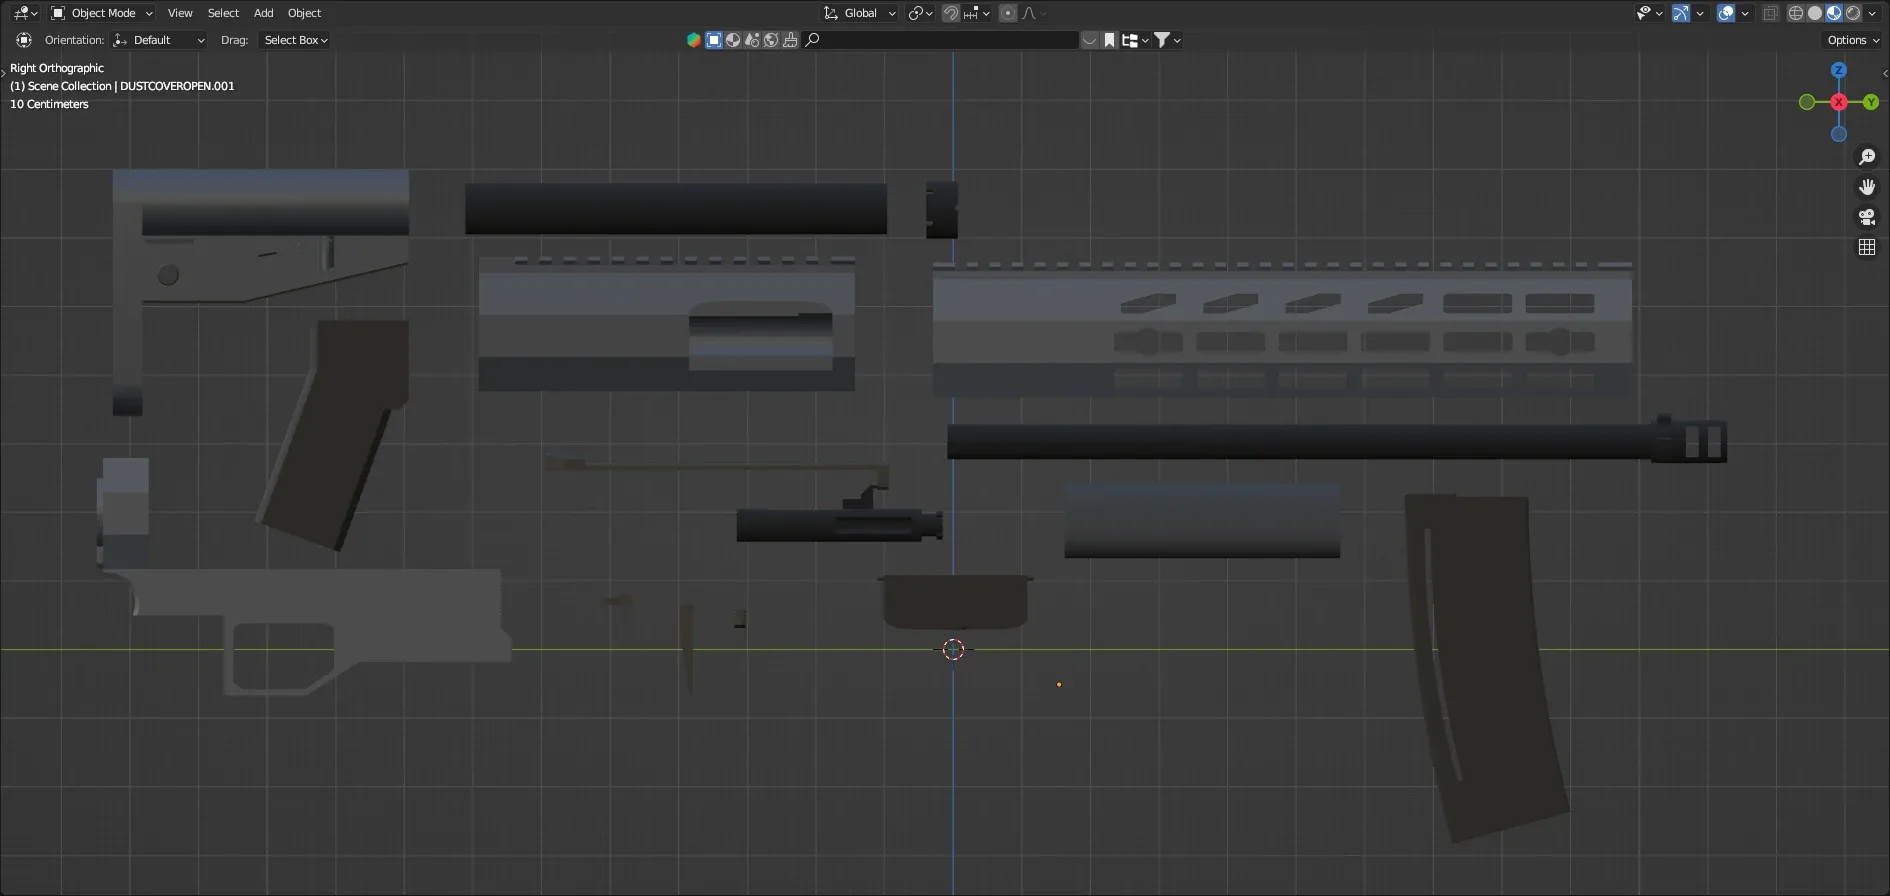Toggle the viewport gizmos display

[x=1681, y=13]
